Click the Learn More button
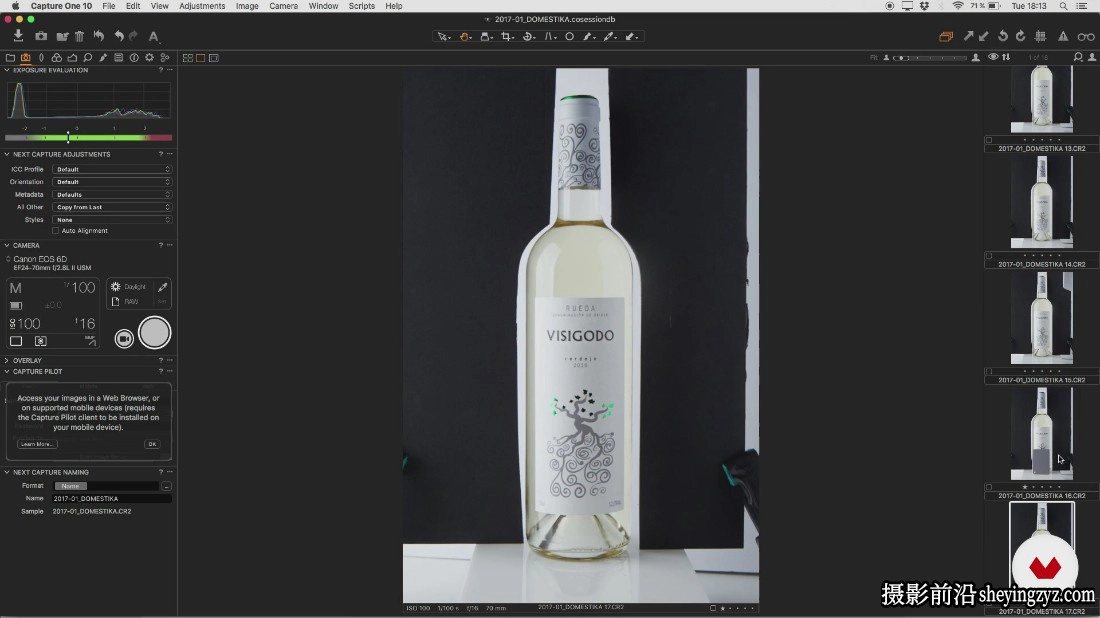 [x=36, y=444]
